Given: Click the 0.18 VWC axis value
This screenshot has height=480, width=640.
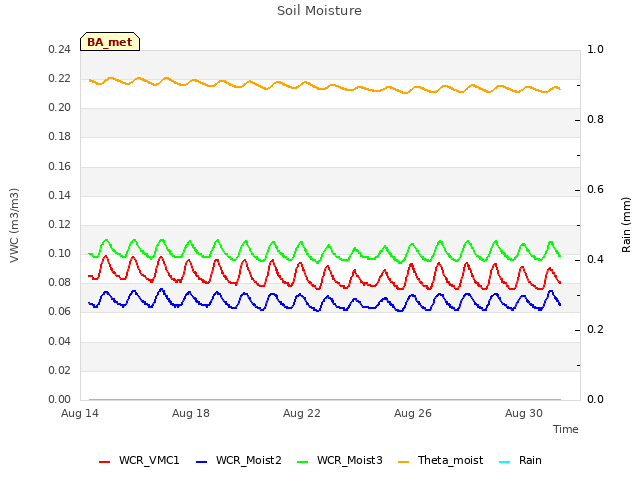Looking at the screenshot, I should click(x=60, y=137).
